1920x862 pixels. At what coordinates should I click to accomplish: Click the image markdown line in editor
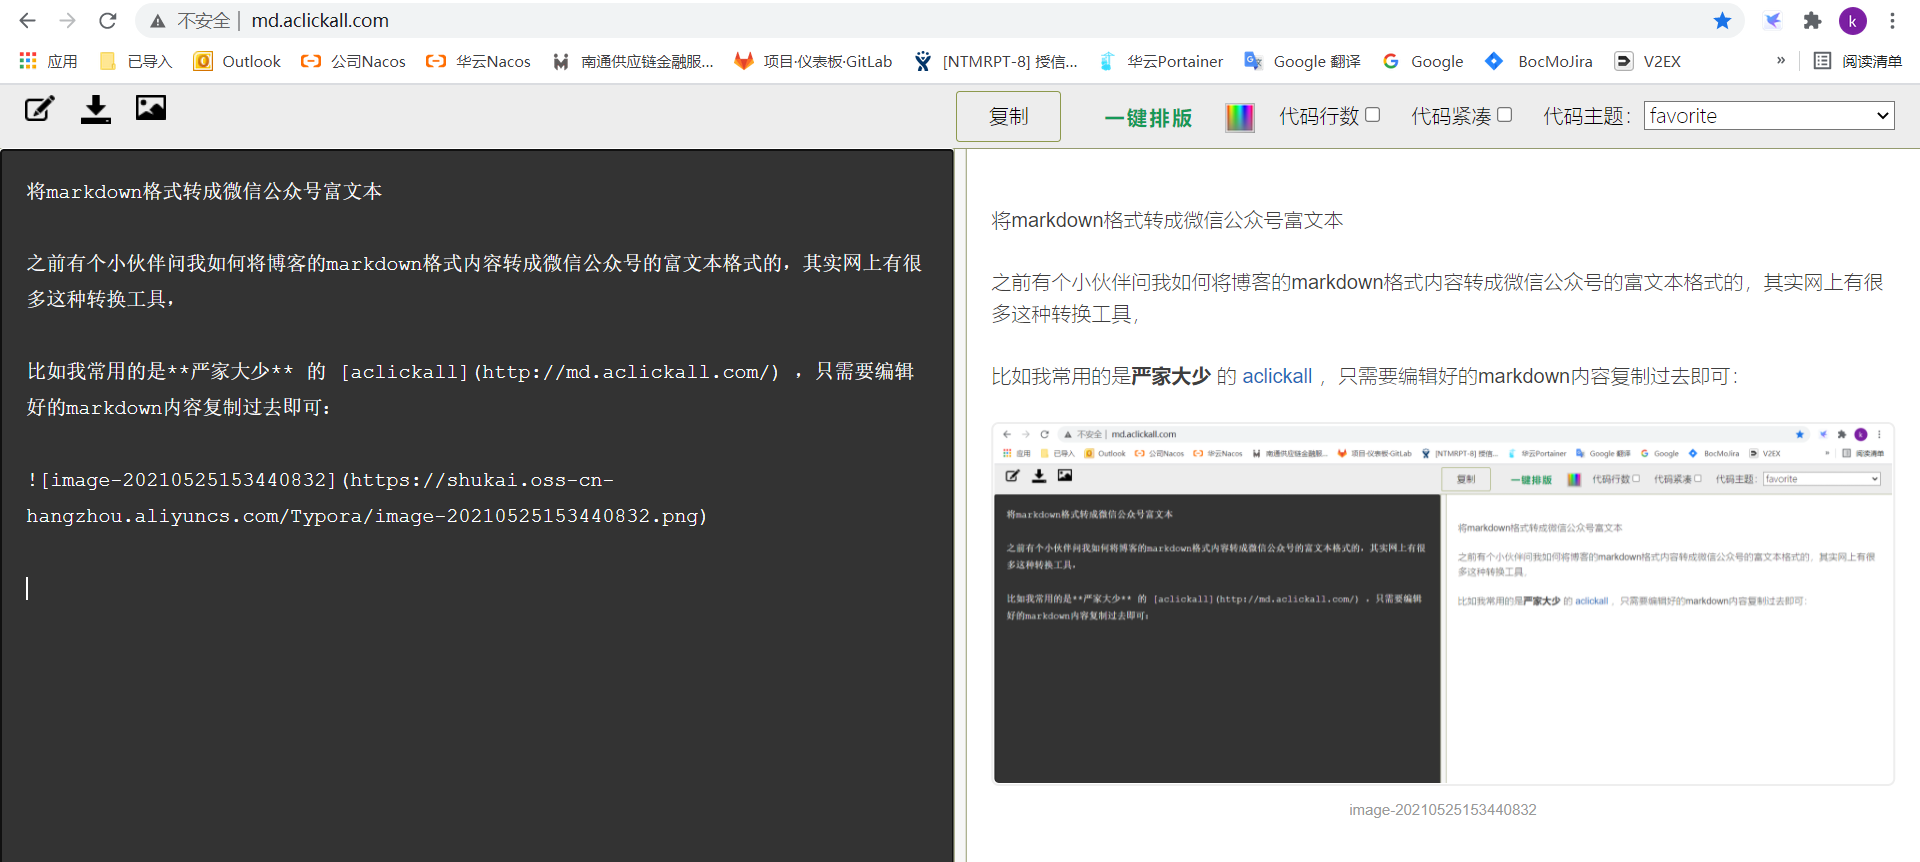[367, 498]
